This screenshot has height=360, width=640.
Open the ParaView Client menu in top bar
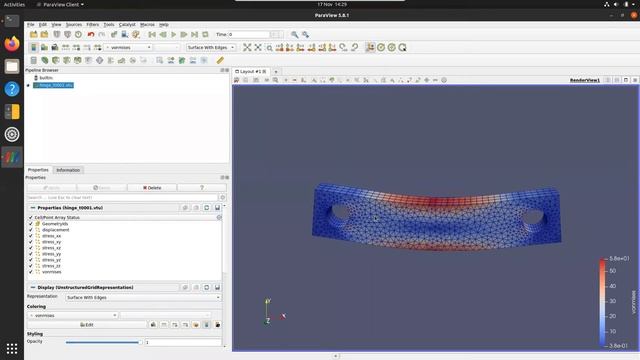[x=60, y=4]
